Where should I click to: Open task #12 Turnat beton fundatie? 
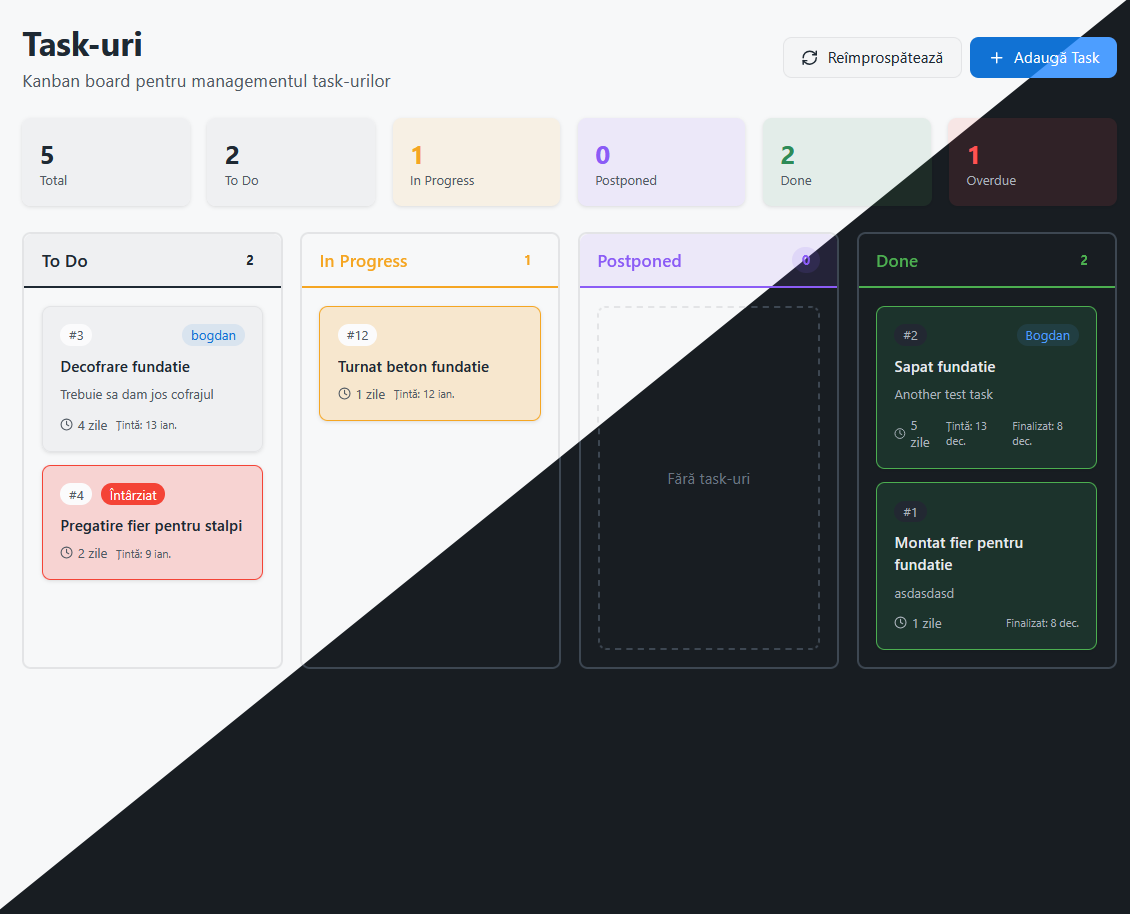[x=430, y=363]
